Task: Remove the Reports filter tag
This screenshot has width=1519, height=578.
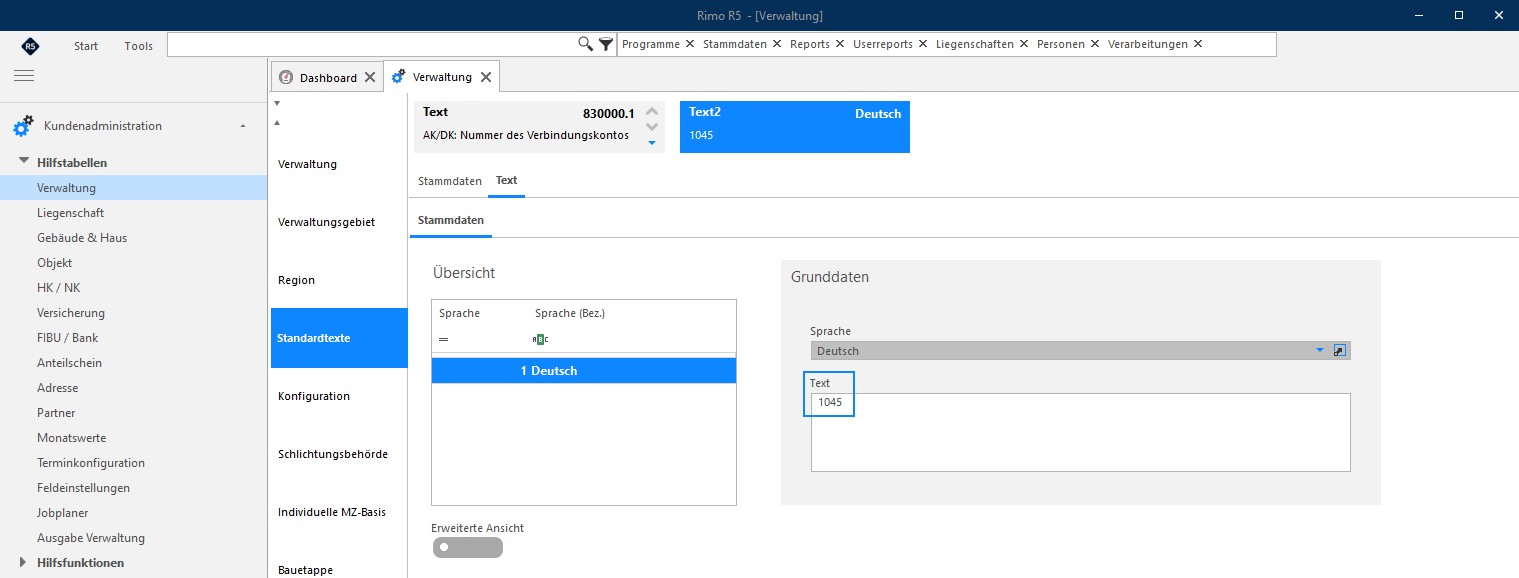Action: [840, 44]
